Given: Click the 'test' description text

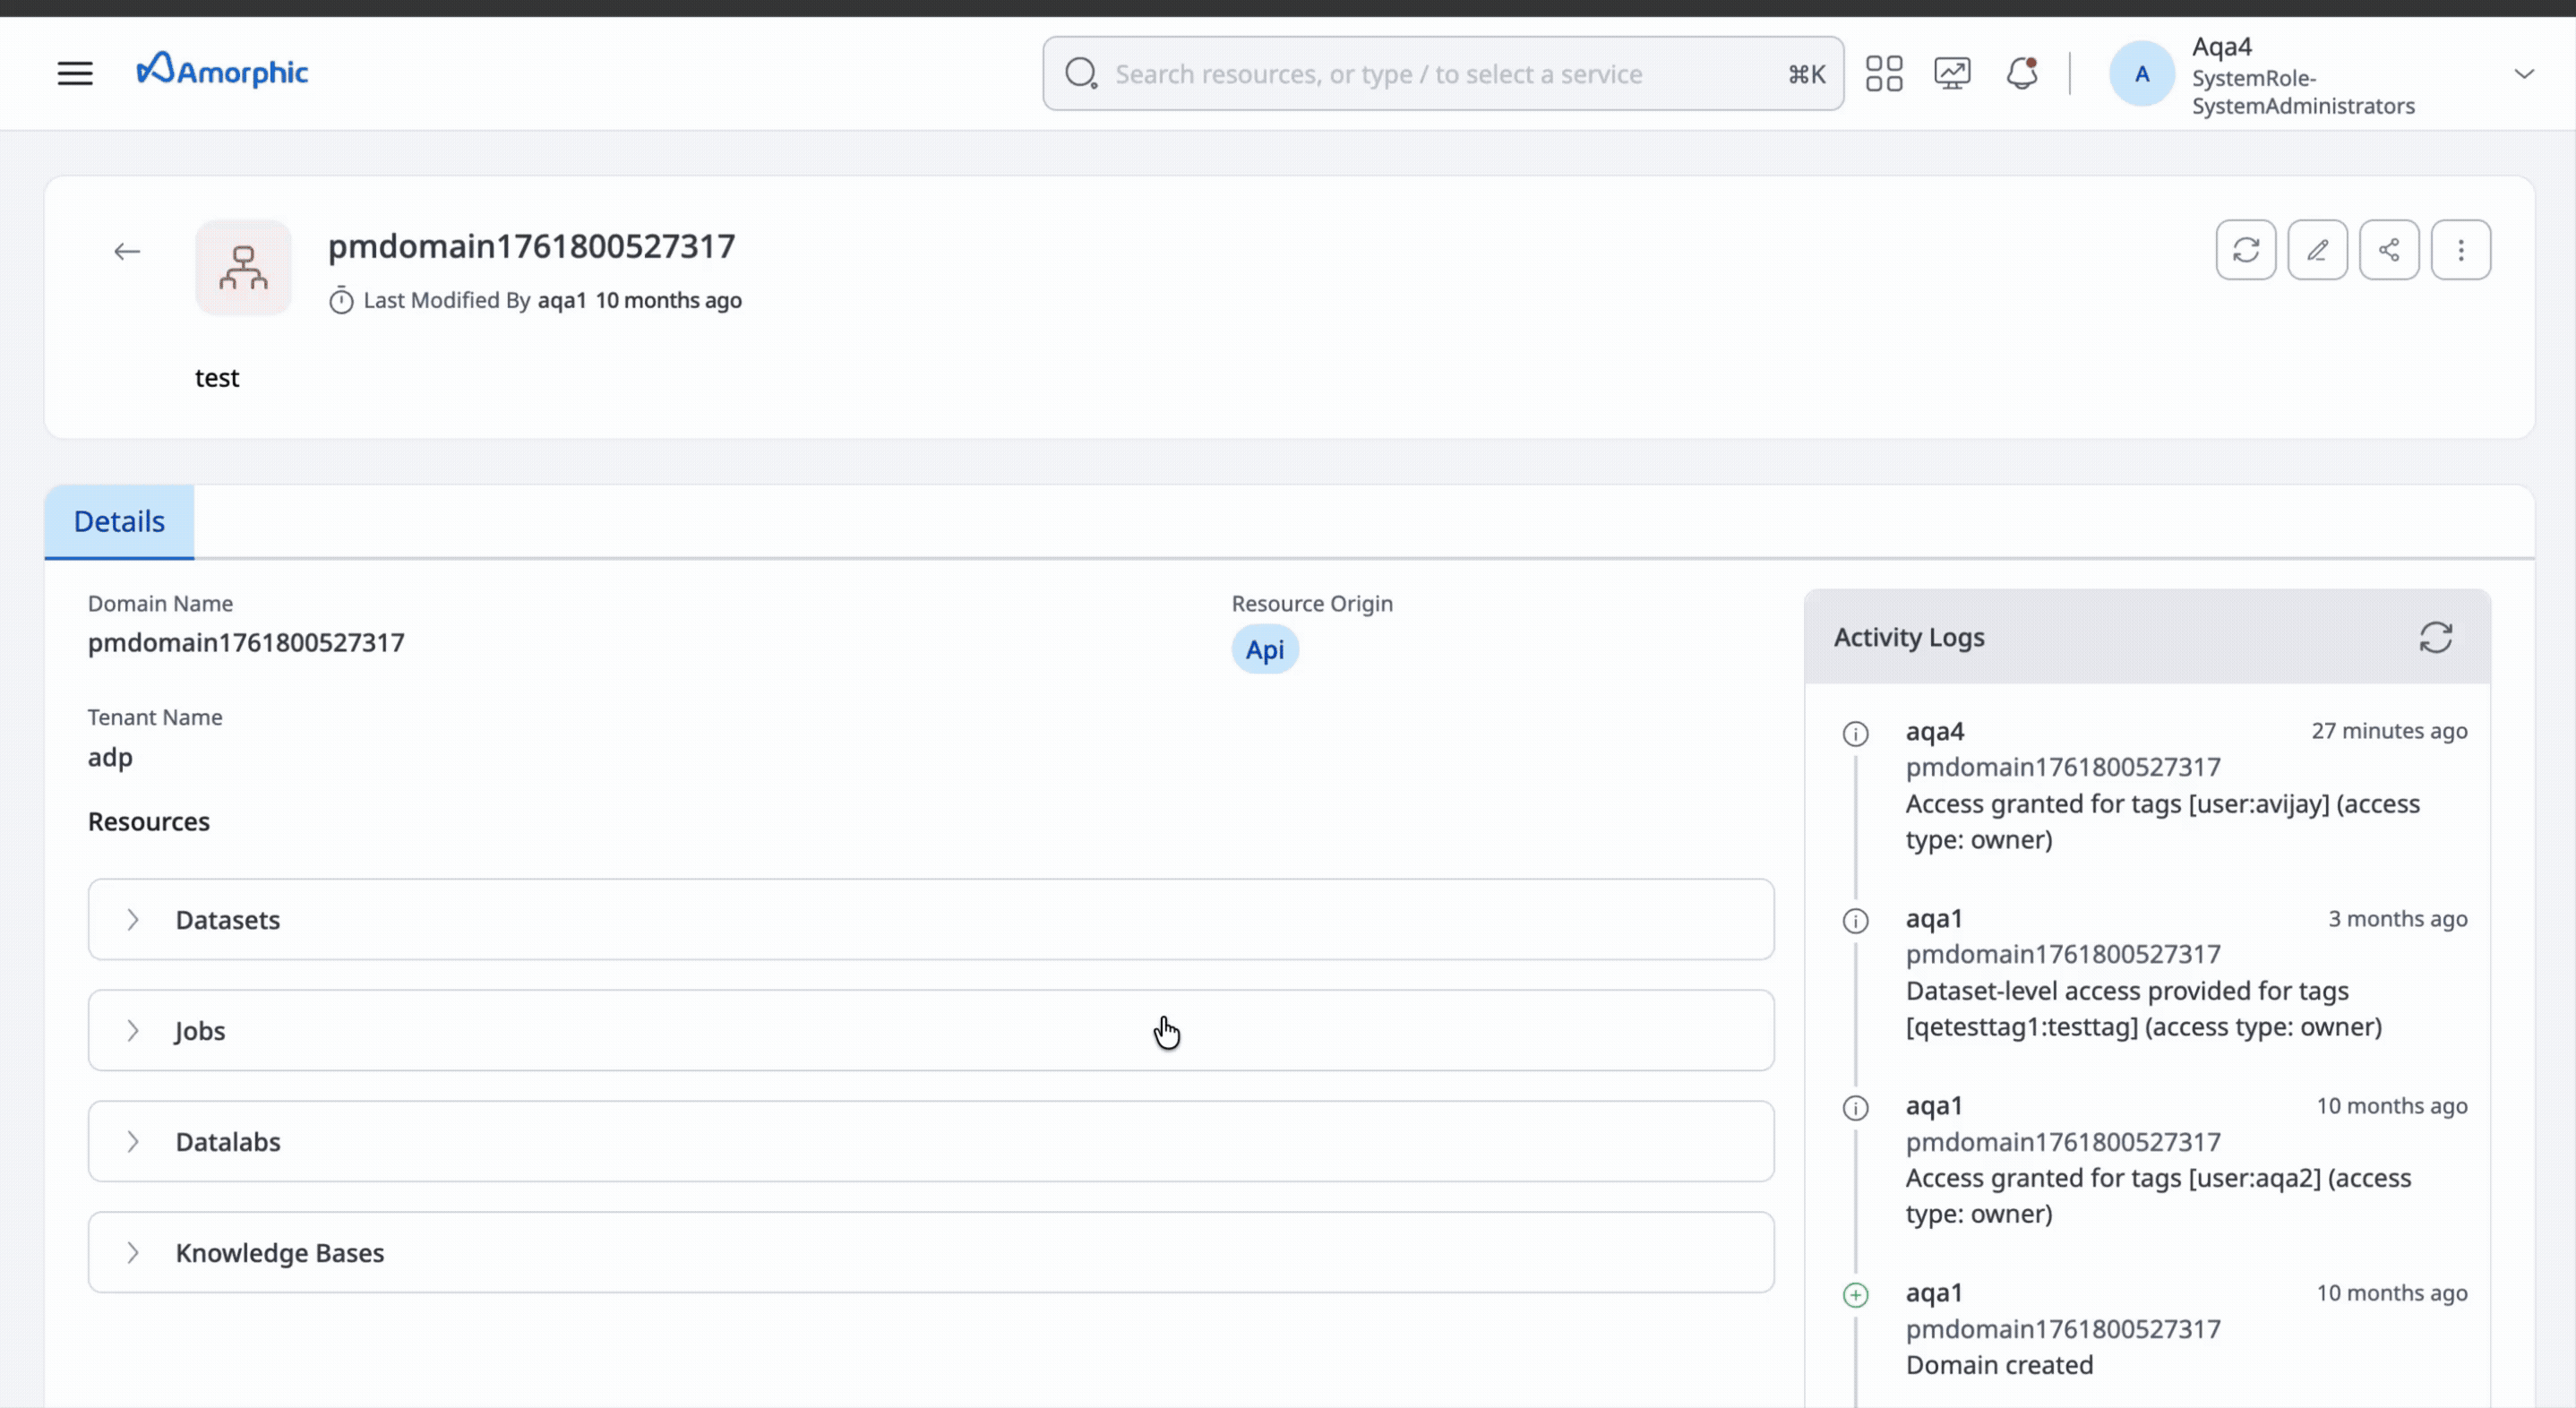Looking at the screenshot, I should 217,377.
